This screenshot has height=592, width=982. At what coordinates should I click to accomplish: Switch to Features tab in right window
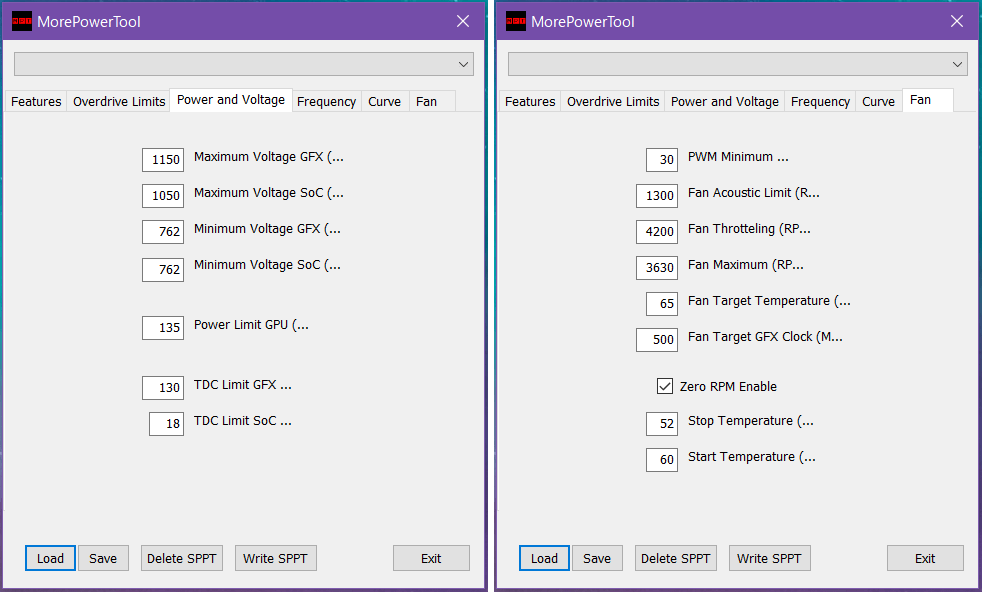tap(530, 101)
